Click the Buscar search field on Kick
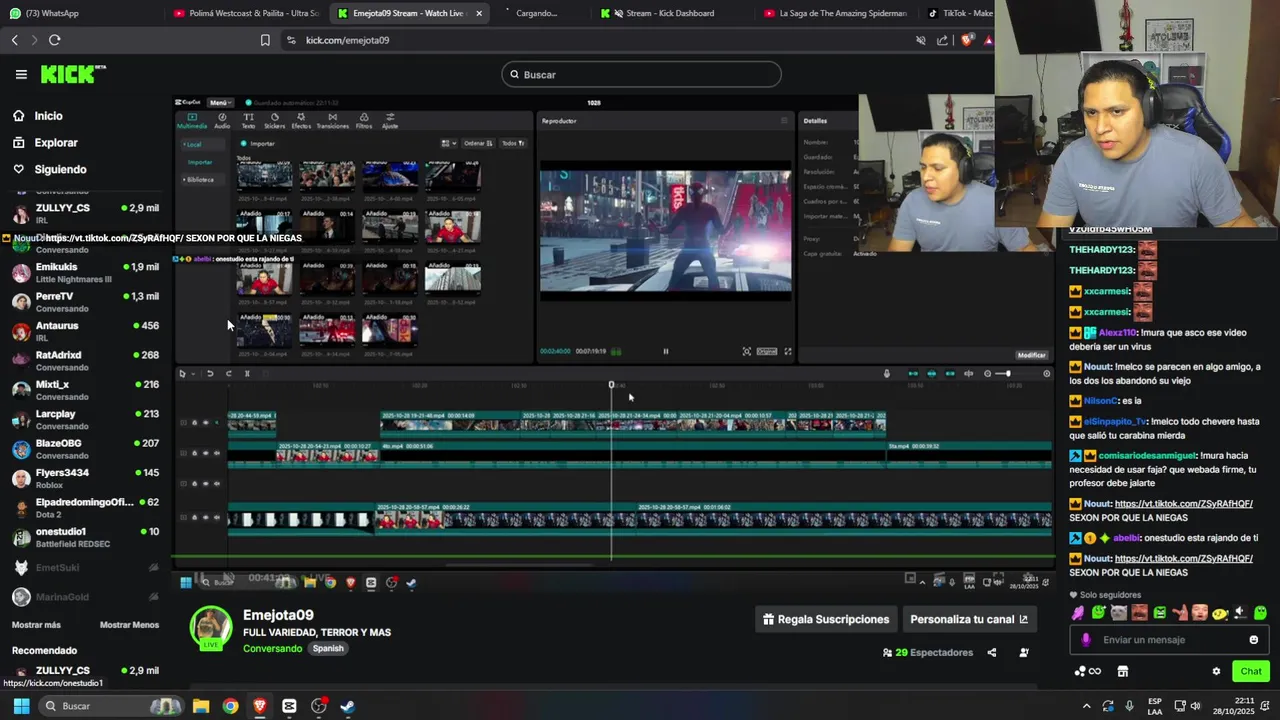Screen dimensions: 1280x720 641,75
